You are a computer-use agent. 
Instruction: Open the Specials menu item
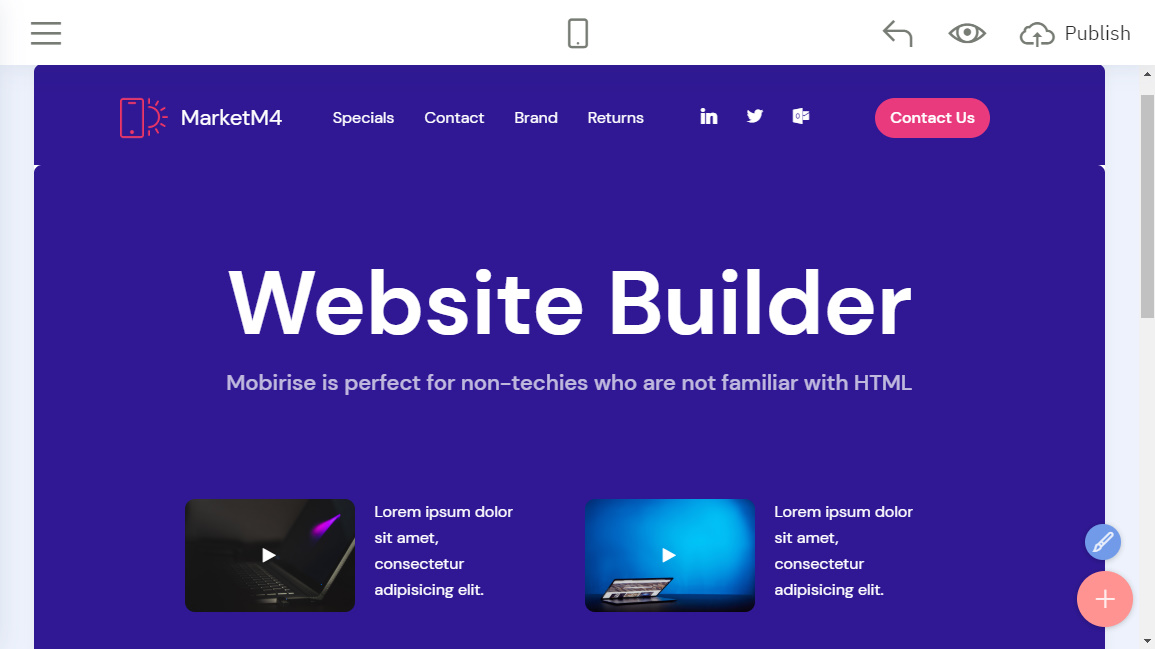(x=363, y=118)
